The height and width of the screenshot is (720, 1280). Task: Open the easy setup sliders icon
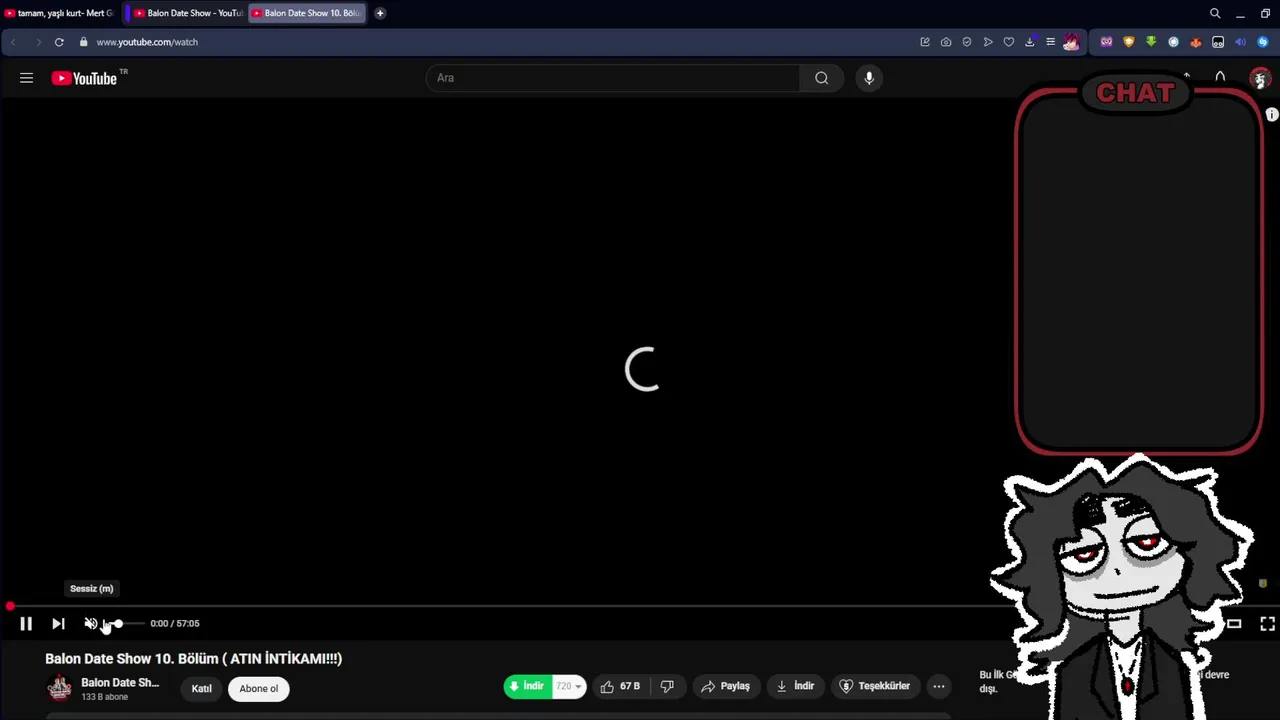click(x=1050, y=42)
